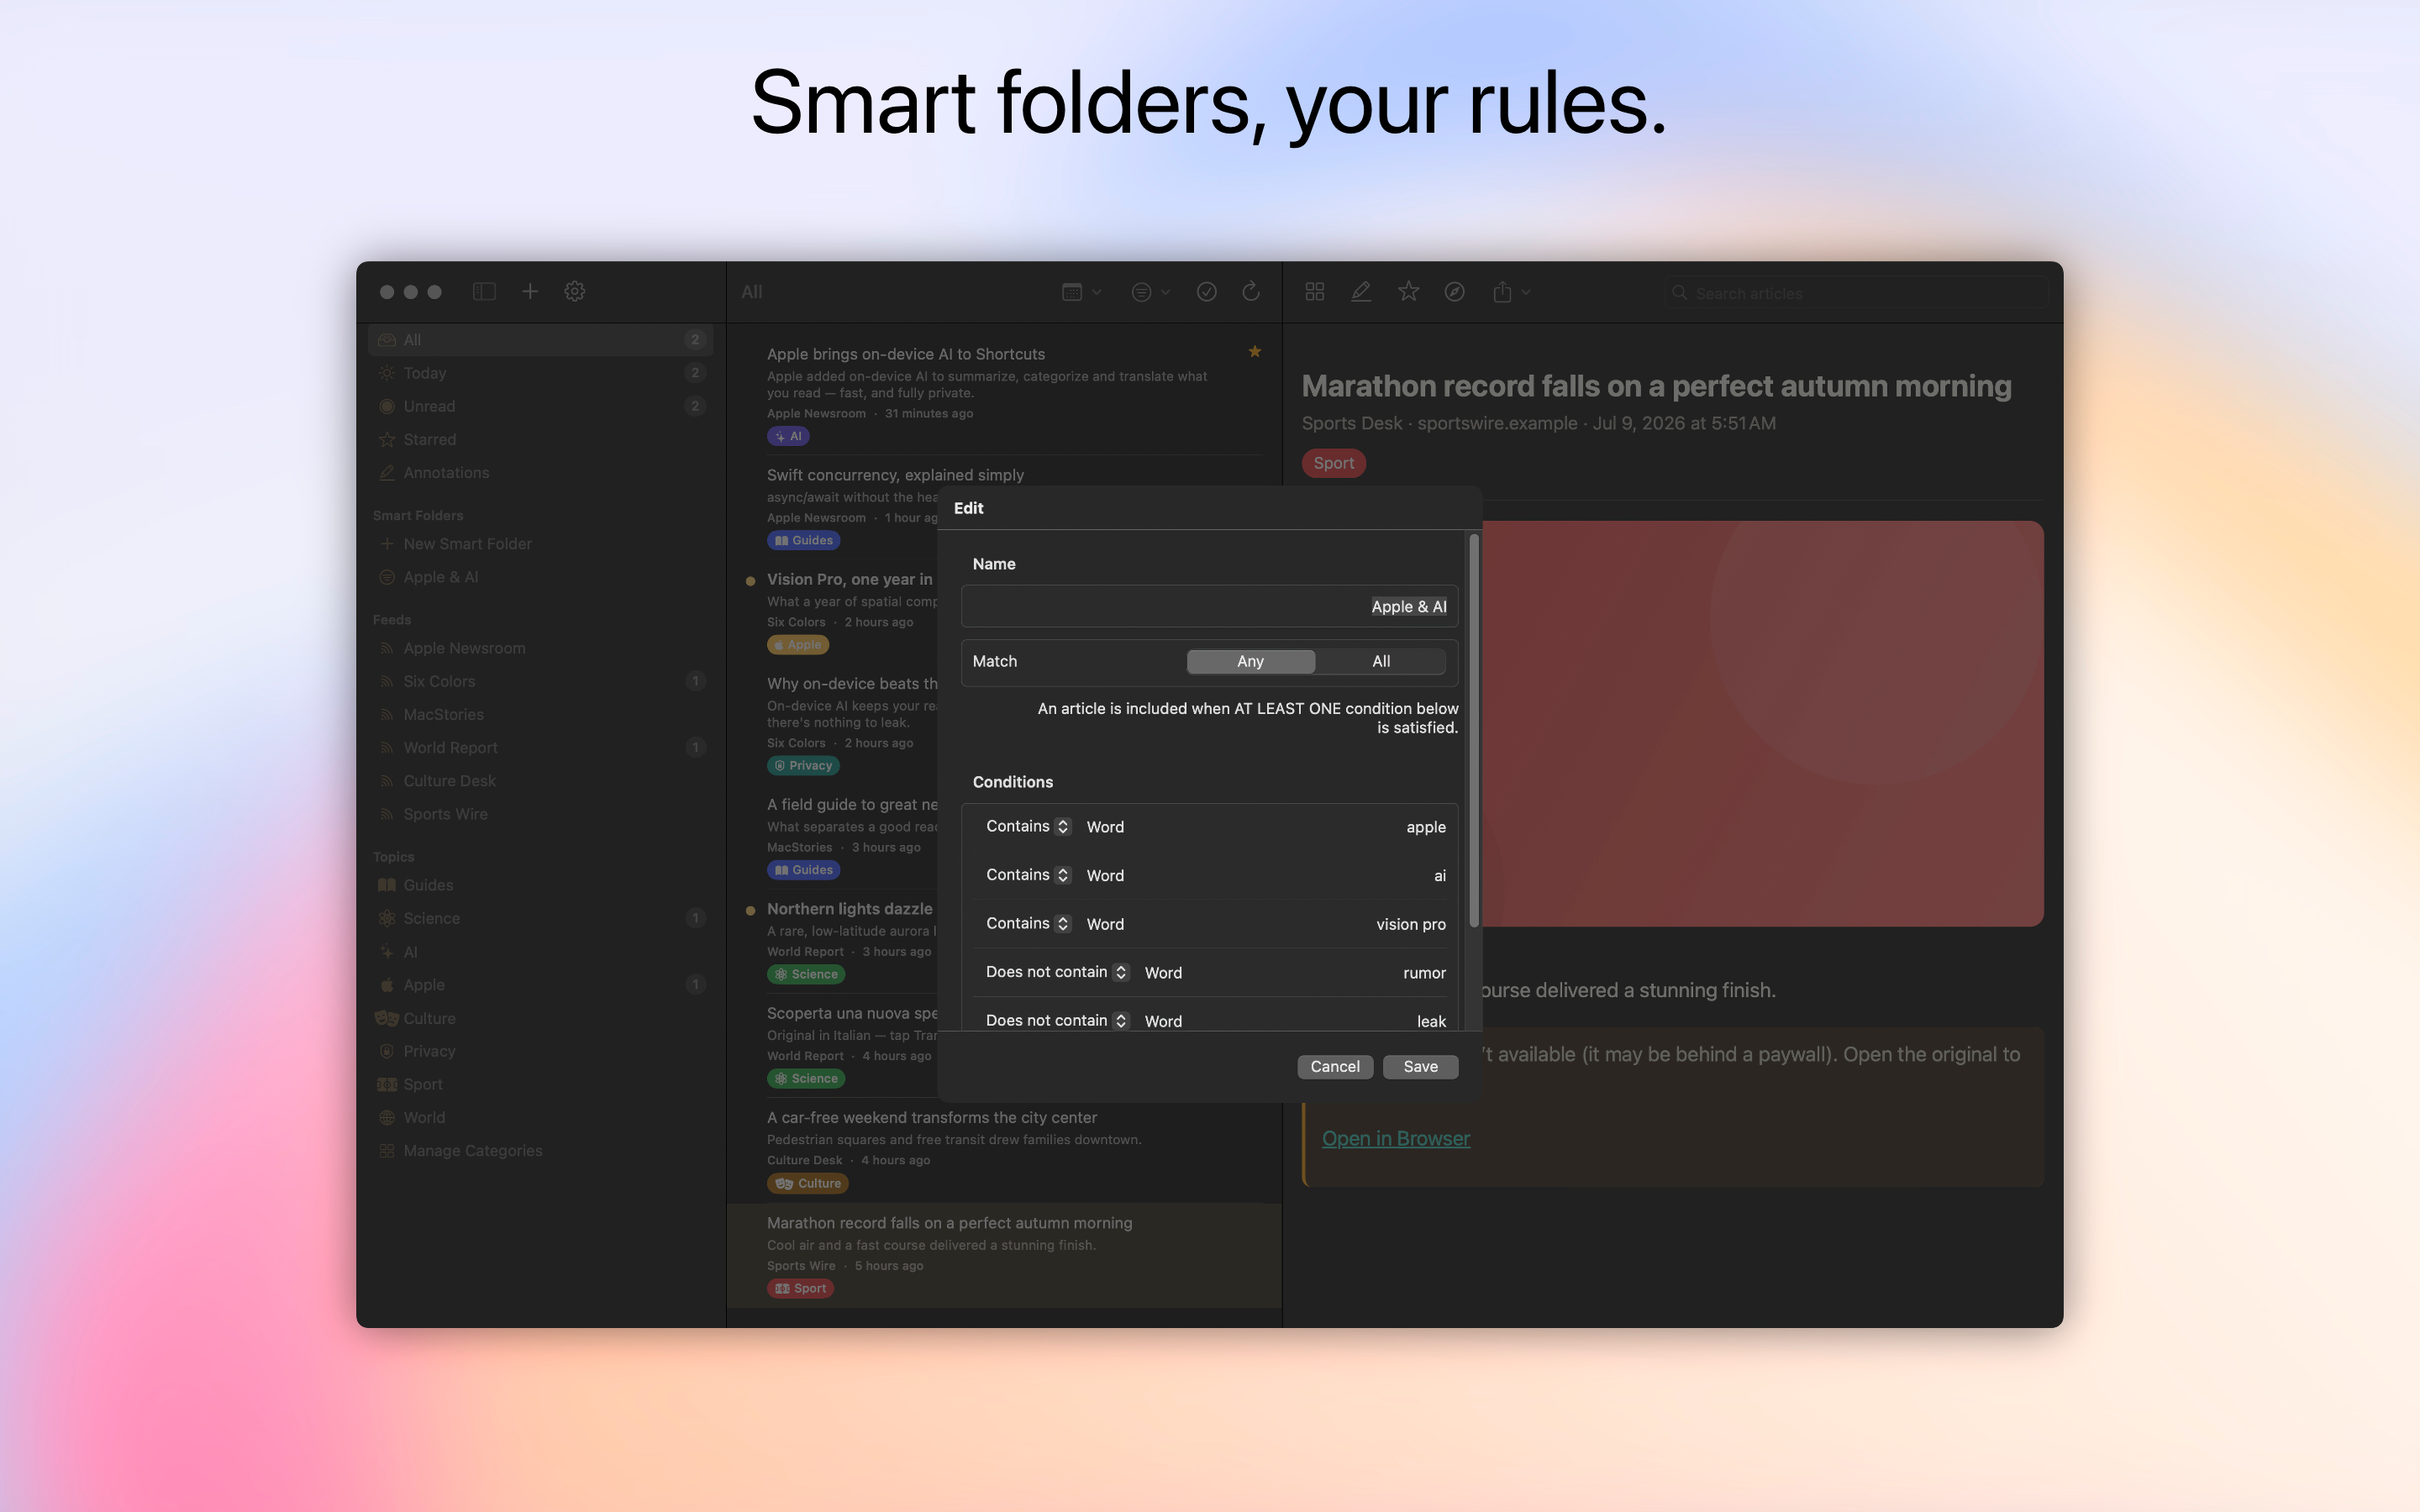Screen dimensions: 2420x1512
Task: Select the Apple Newsroom feed
Action: coord(540,648)
